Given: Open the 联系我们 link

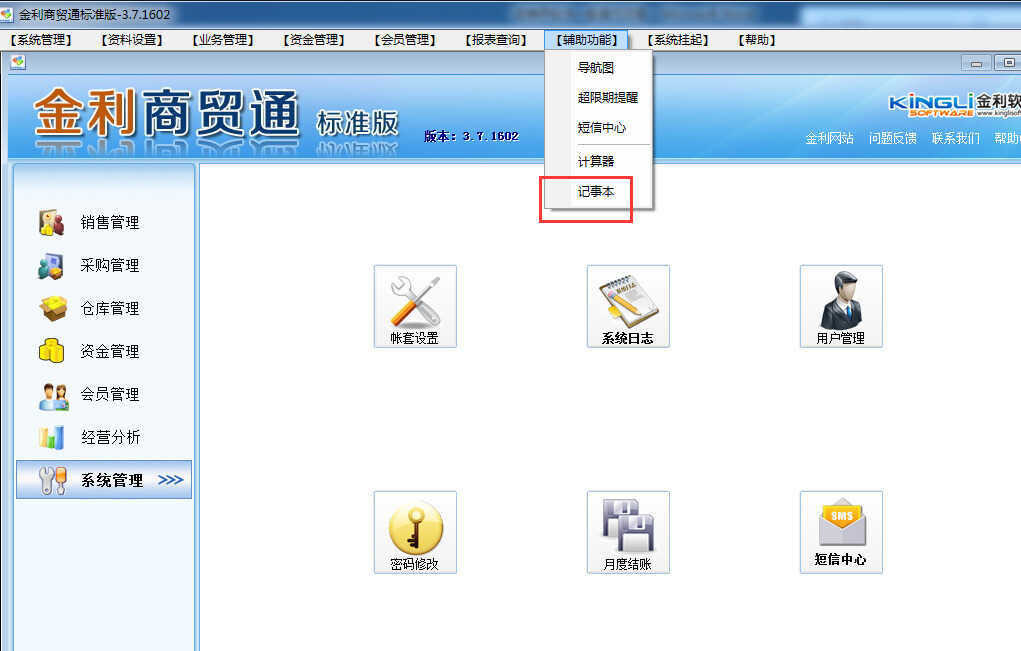Looking at the screenshot, I should tap(955, 138).
